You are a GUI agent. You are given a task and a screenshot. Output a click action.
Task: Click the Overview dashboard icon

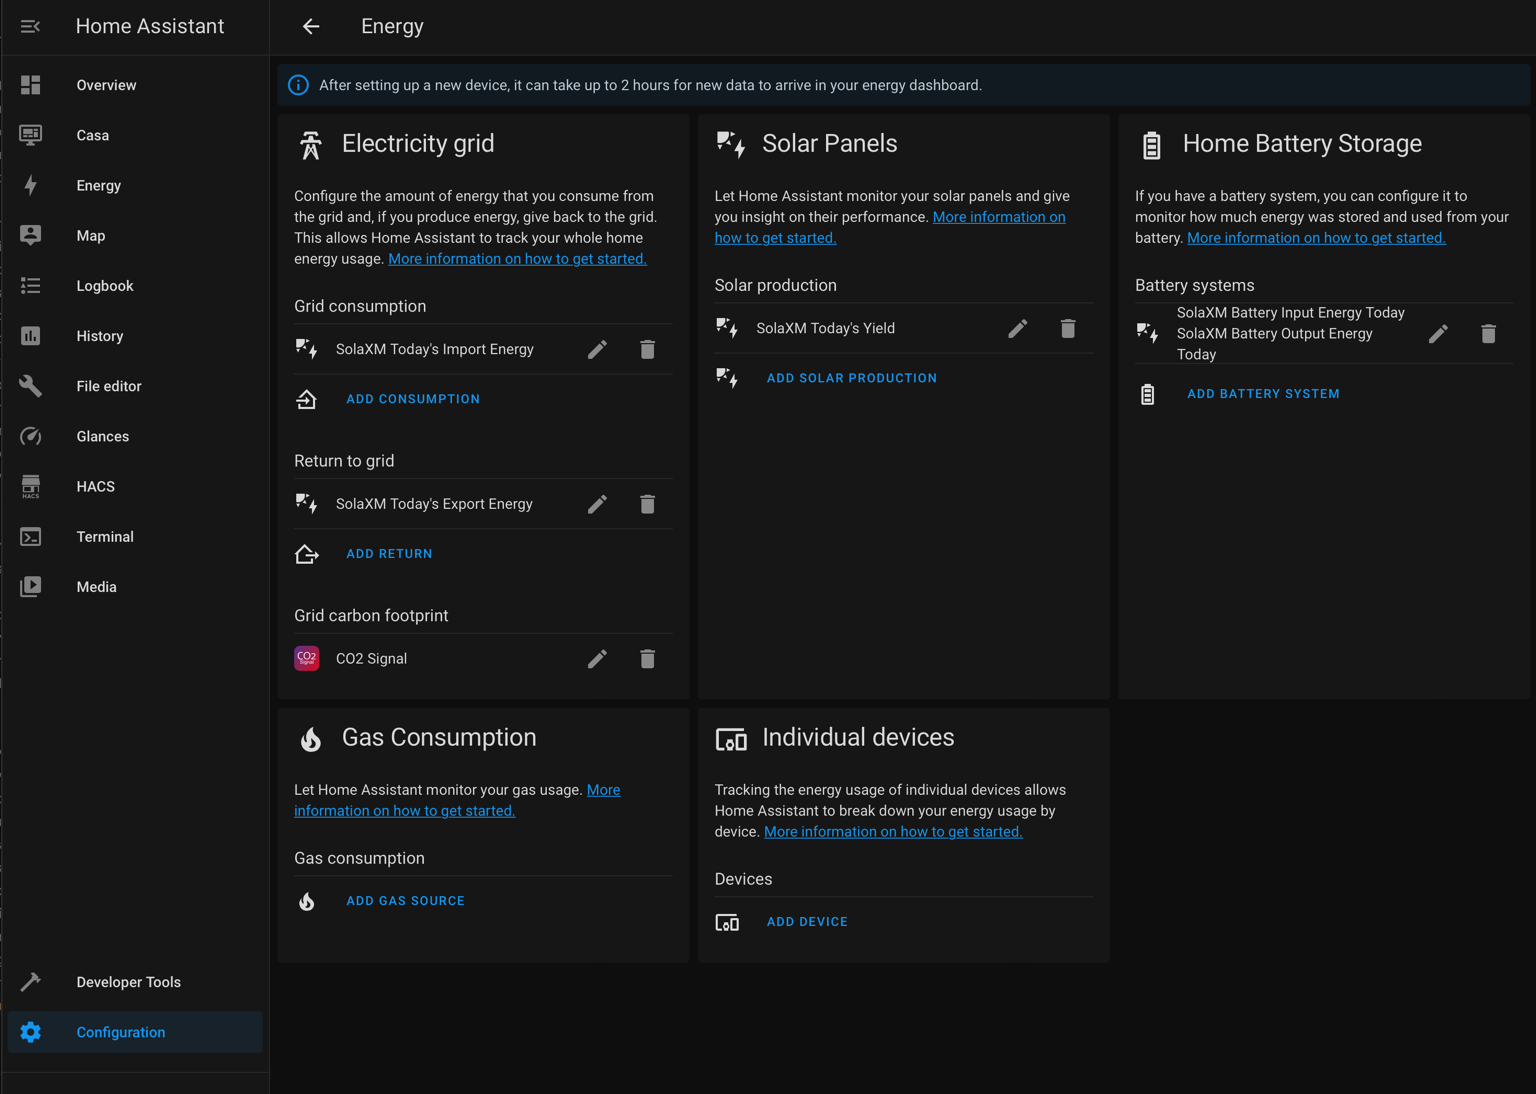31,85
